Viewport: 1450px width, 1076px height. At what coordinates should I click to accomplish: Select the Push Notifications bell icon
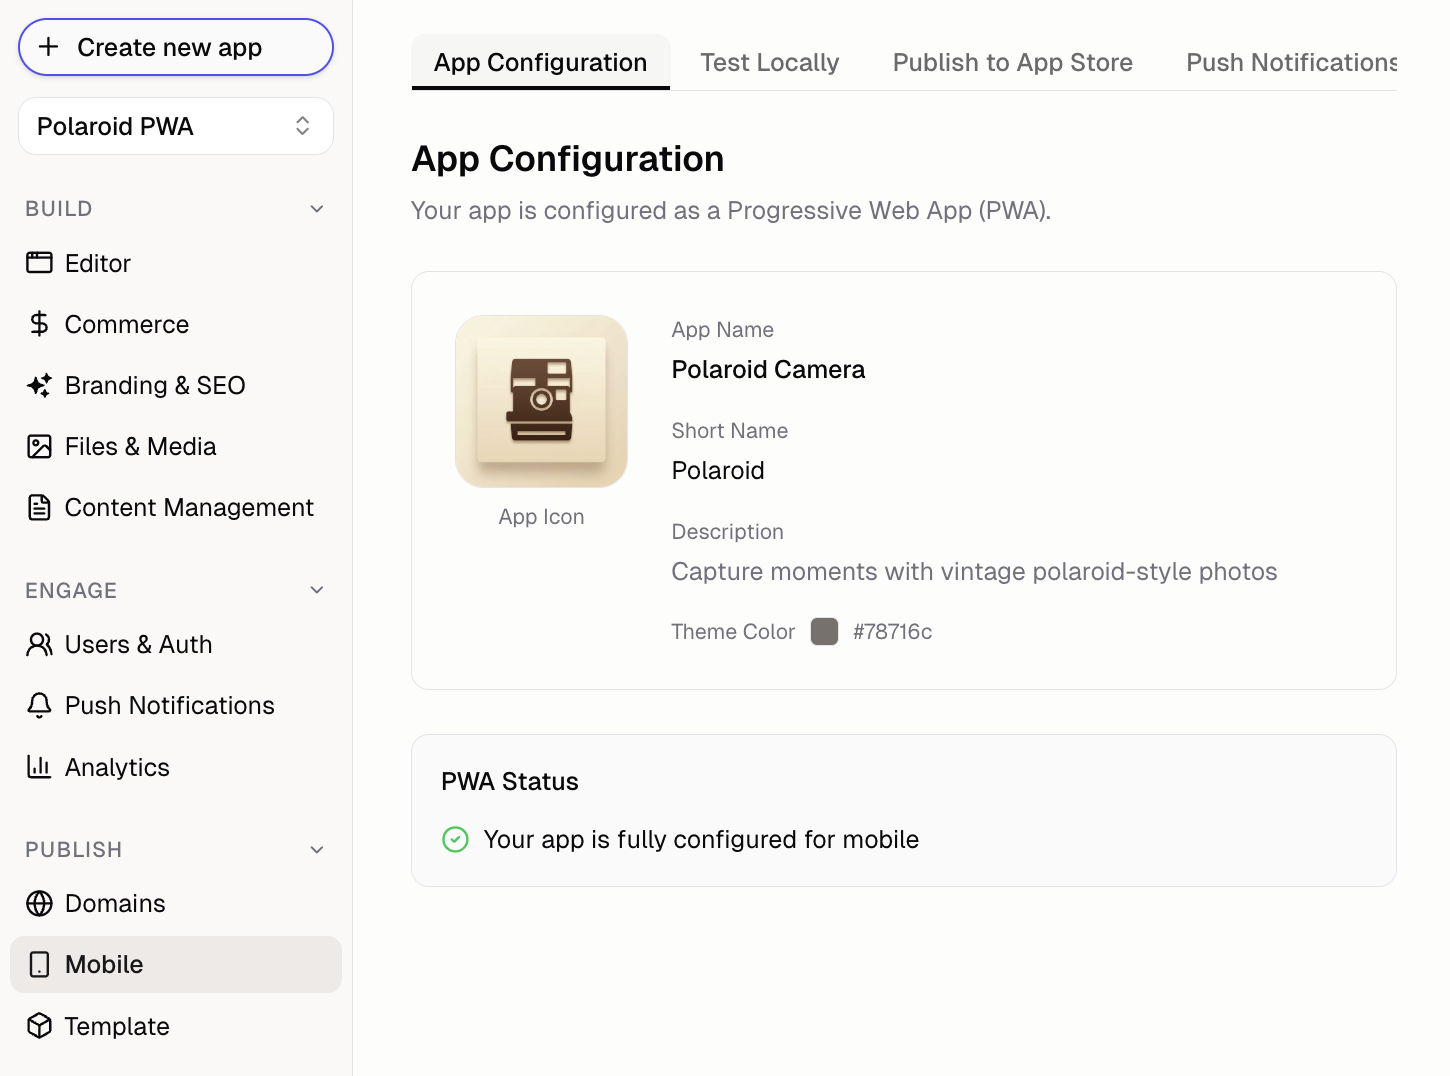[40, 705]
